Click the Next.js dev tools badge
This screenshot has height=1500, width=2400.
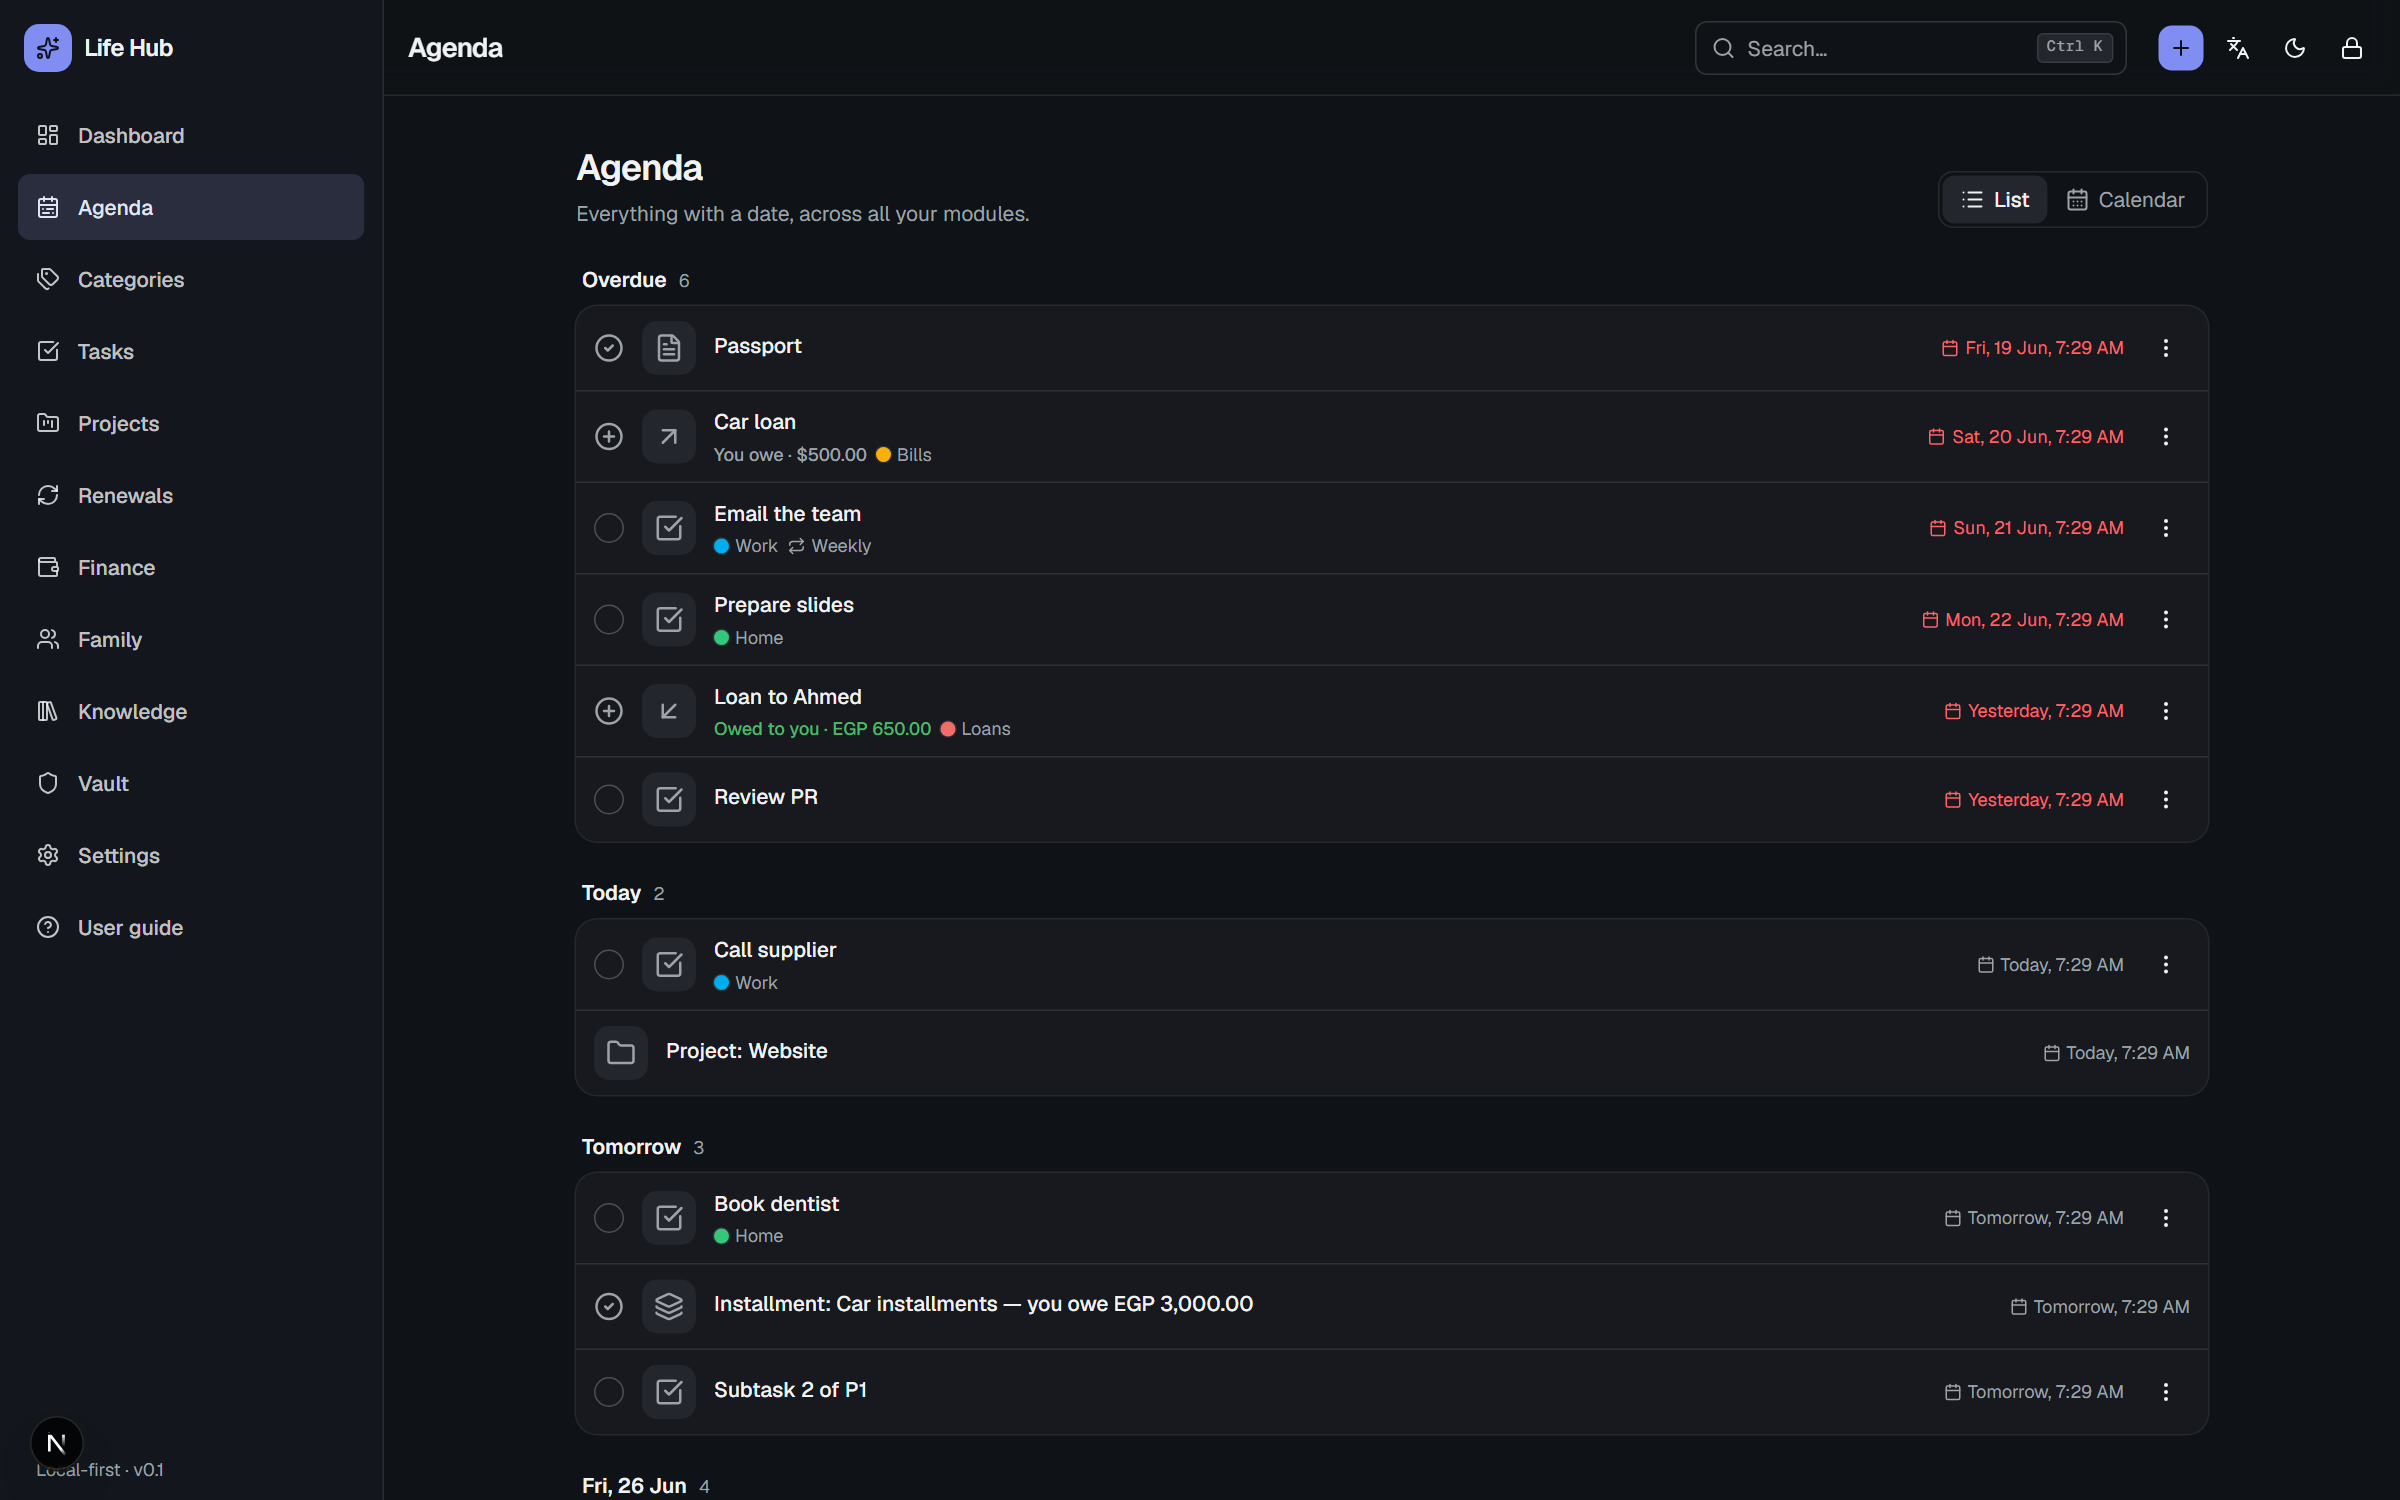tap(57, 1443)
